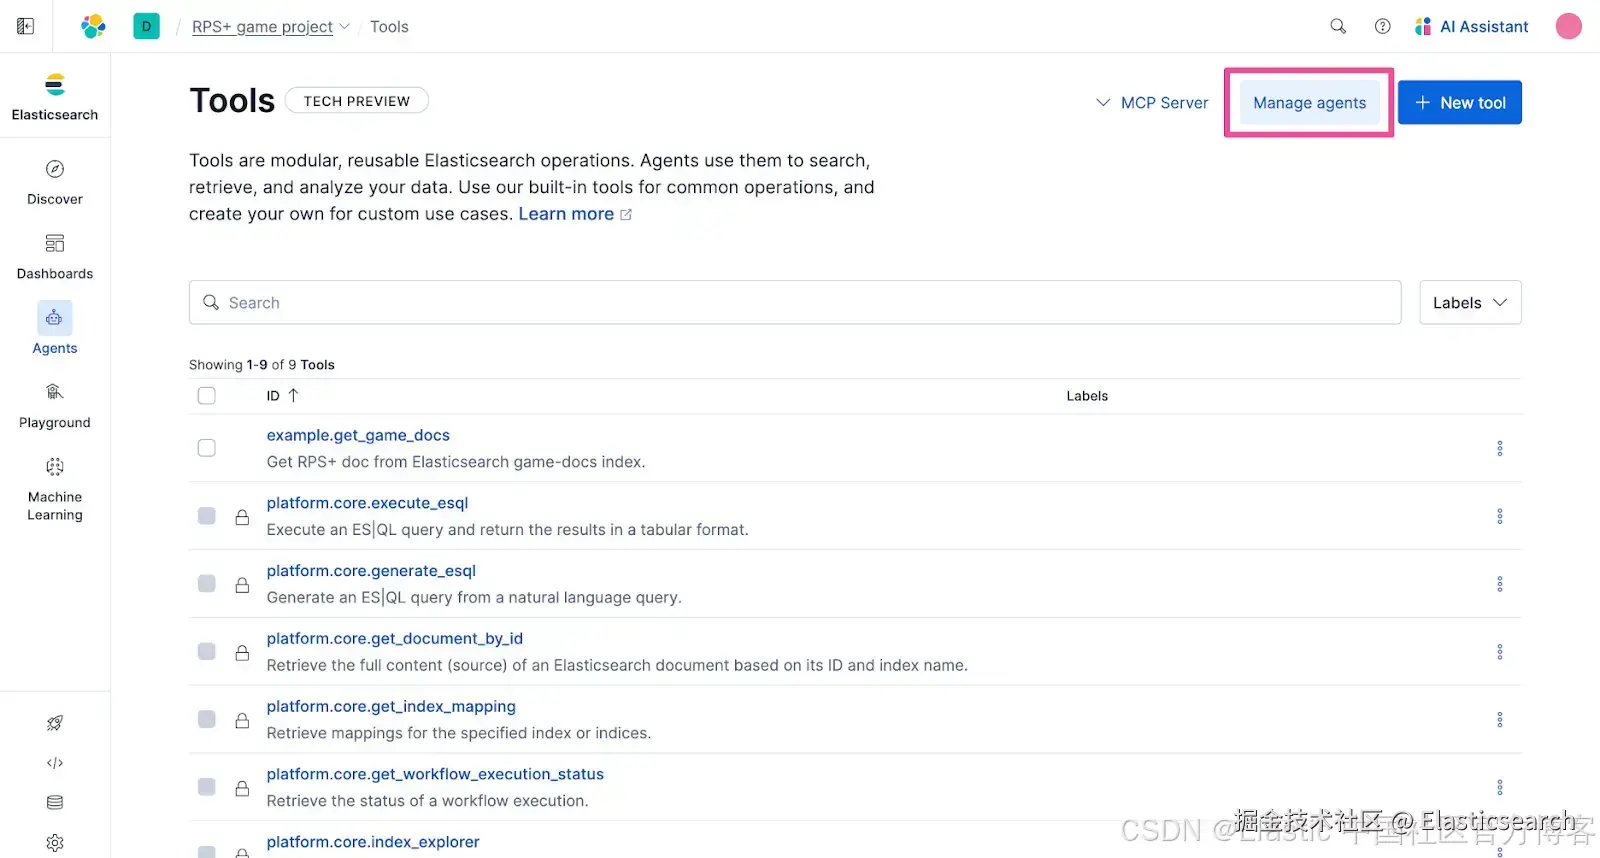Screen dimensions: 1600x858
Task: Open actions menu for platform.core.generate_esql
Action: tap(1500, 584)
